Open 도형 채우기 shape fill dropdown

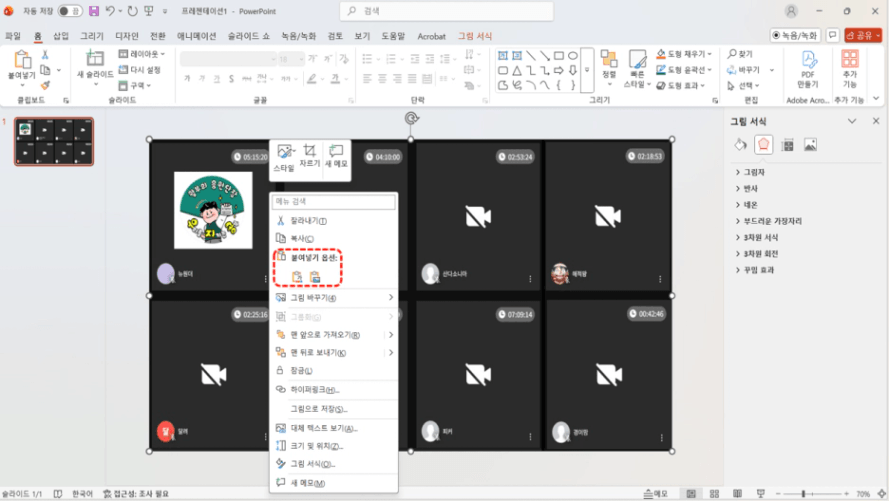[684, 54]
